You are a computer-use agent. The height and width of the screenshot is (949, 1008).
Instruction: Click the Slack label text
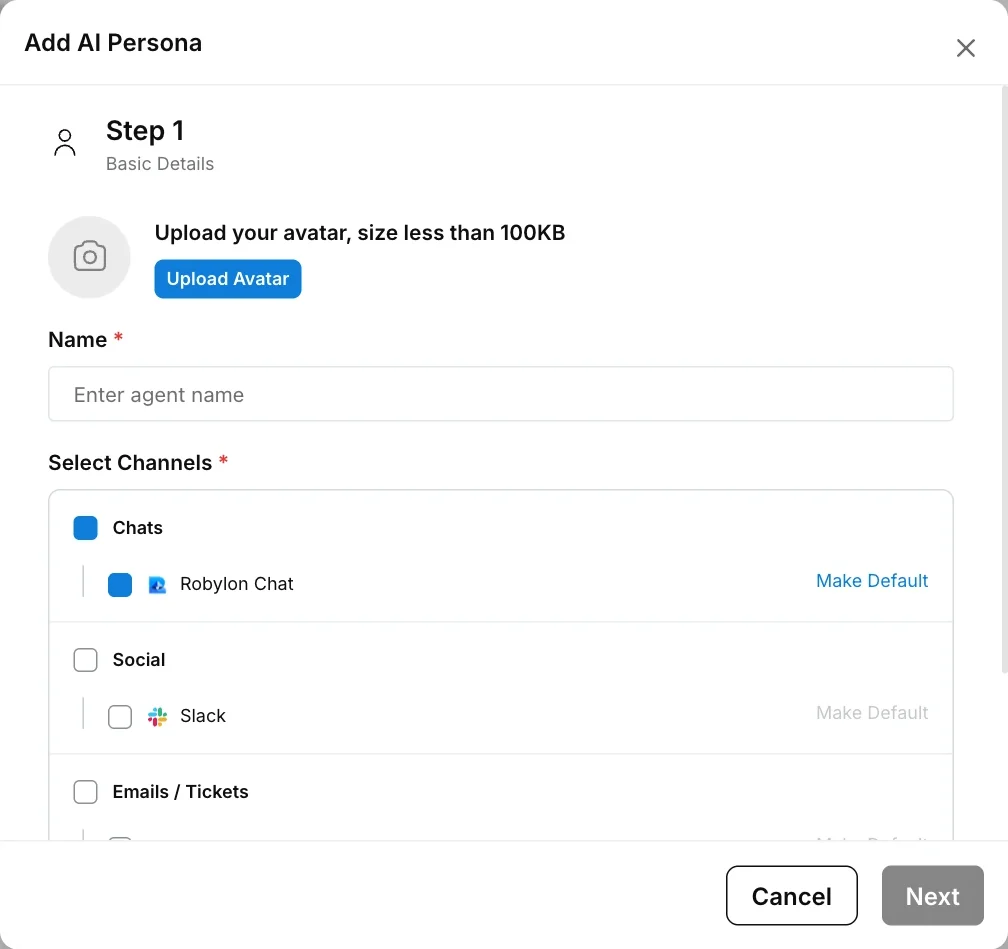tap(202, 716)
